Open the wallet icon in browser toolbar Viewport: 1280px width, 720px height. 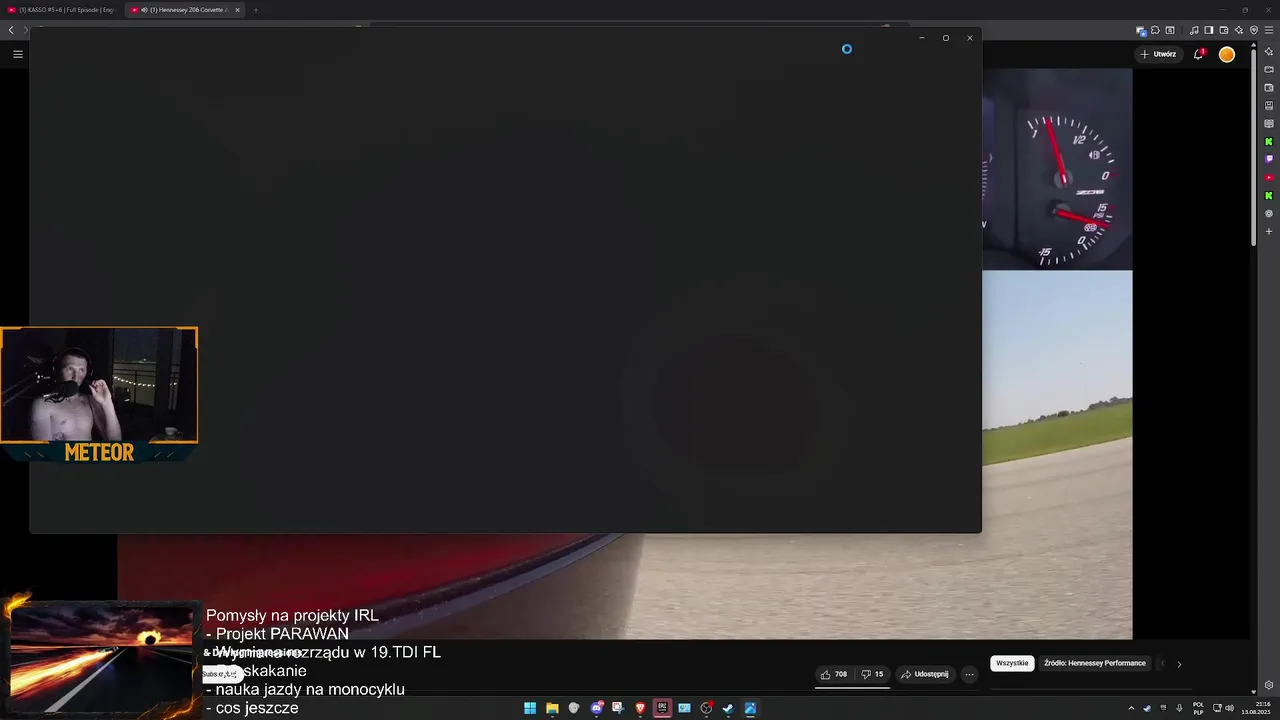1224,30
